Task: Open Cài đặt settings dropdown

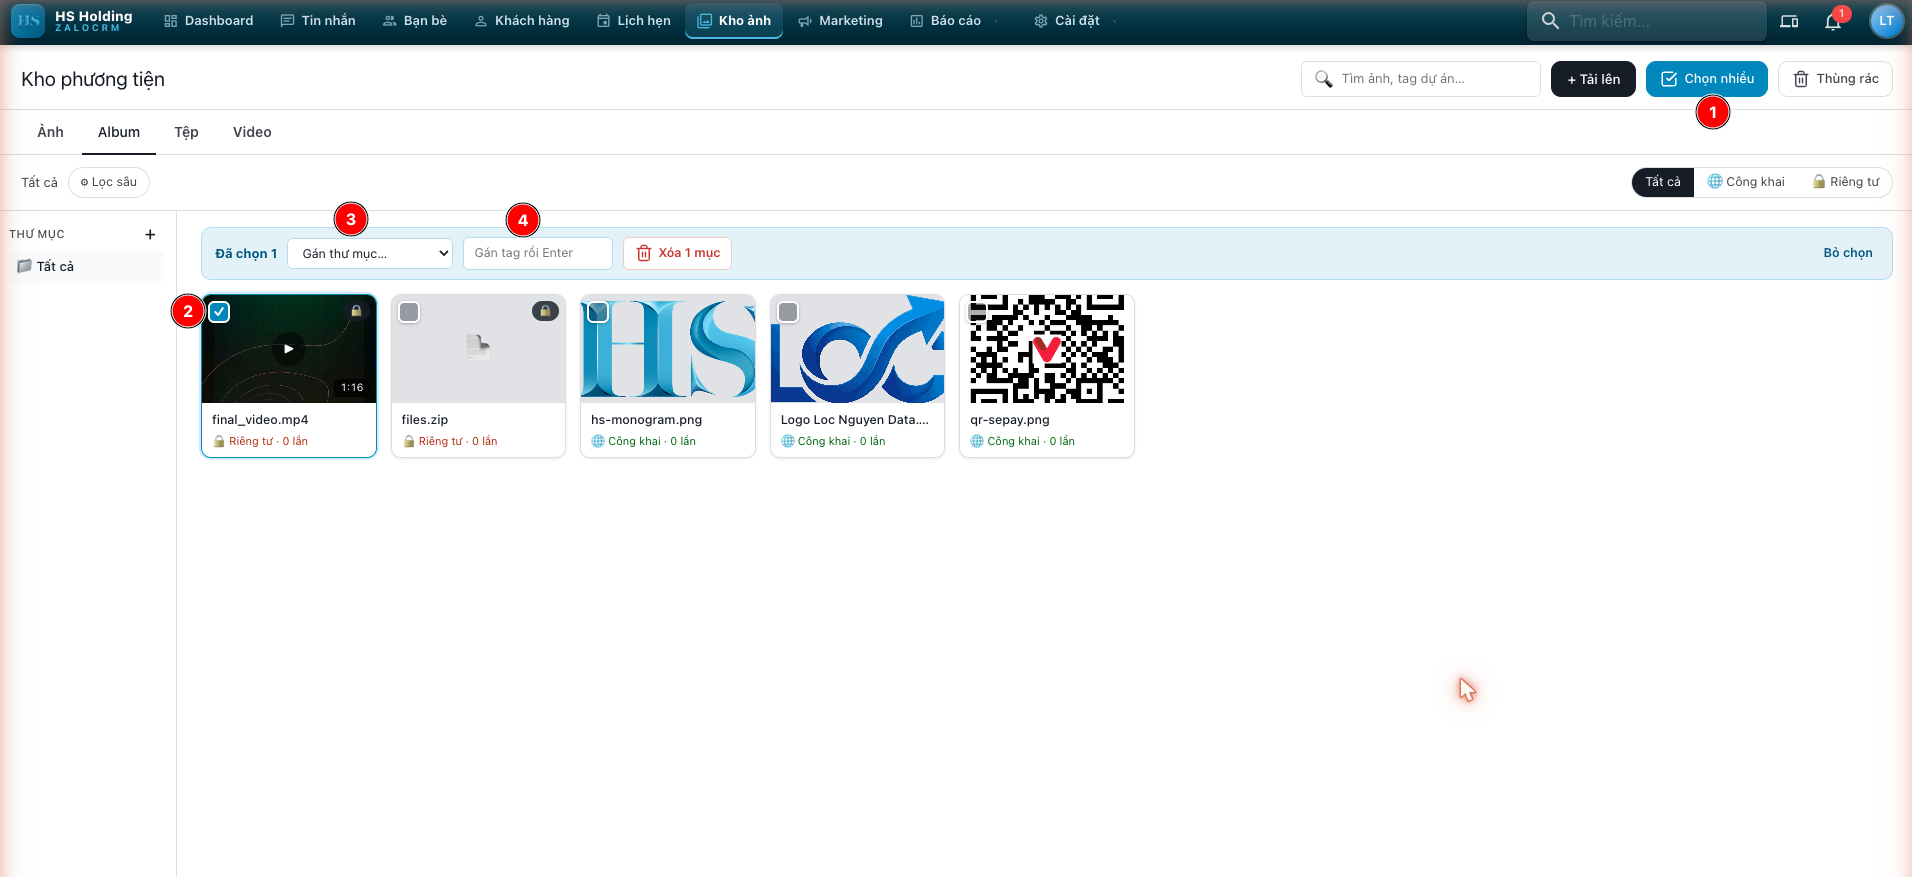Action: pyautogui.click(x=1075, y=21)
